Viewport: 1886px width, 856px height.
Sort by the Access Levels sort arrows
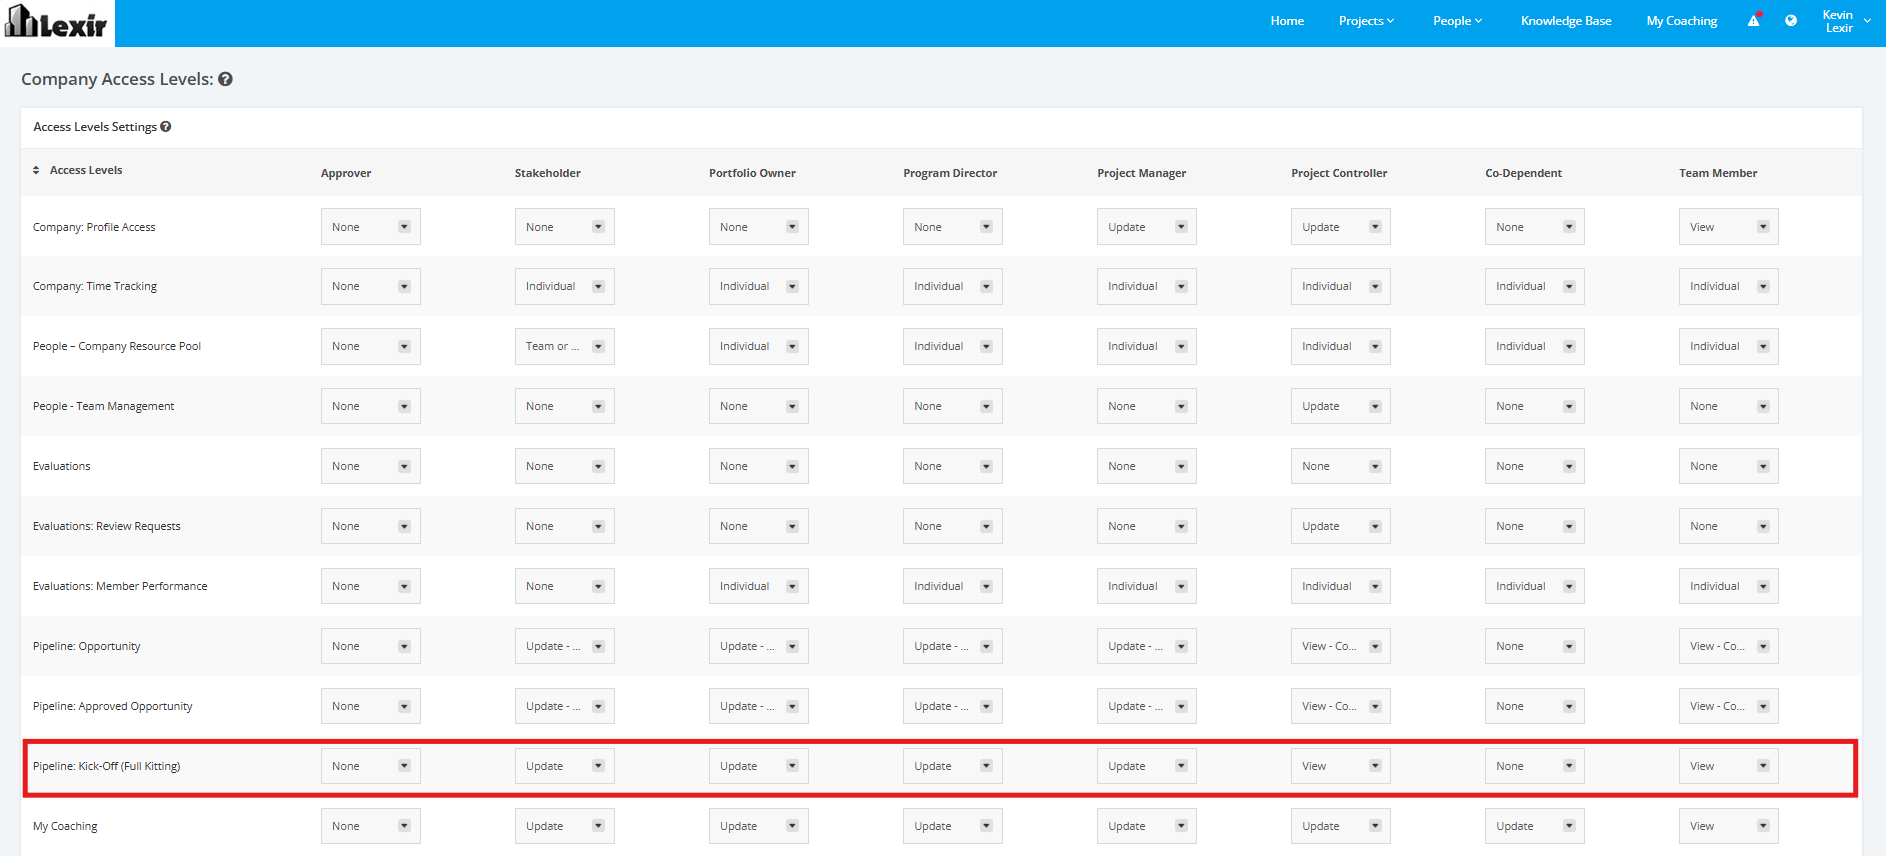(36, 170)
